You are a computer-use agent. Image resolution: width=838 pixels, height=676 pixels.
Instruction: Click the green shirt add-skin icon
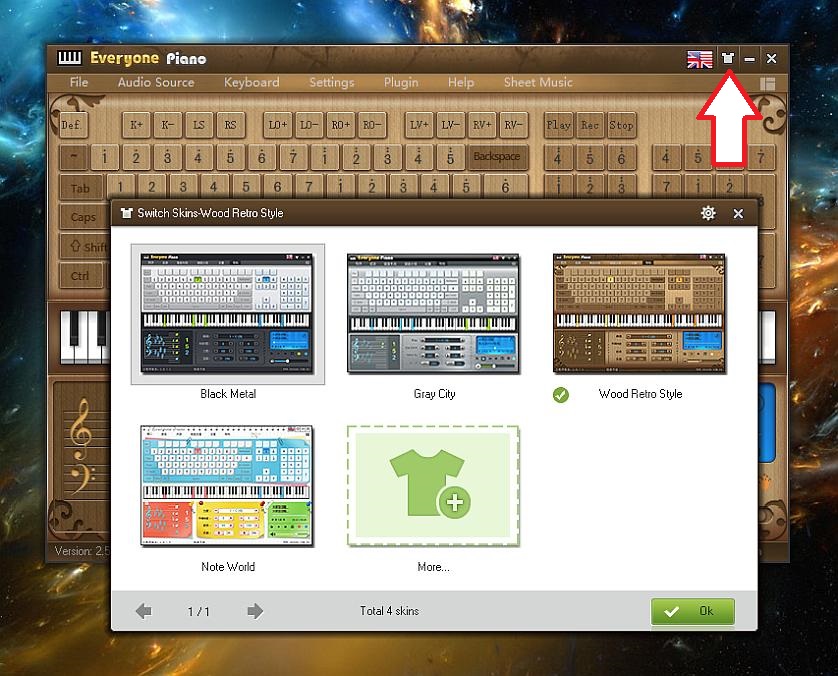pos(433,486)
